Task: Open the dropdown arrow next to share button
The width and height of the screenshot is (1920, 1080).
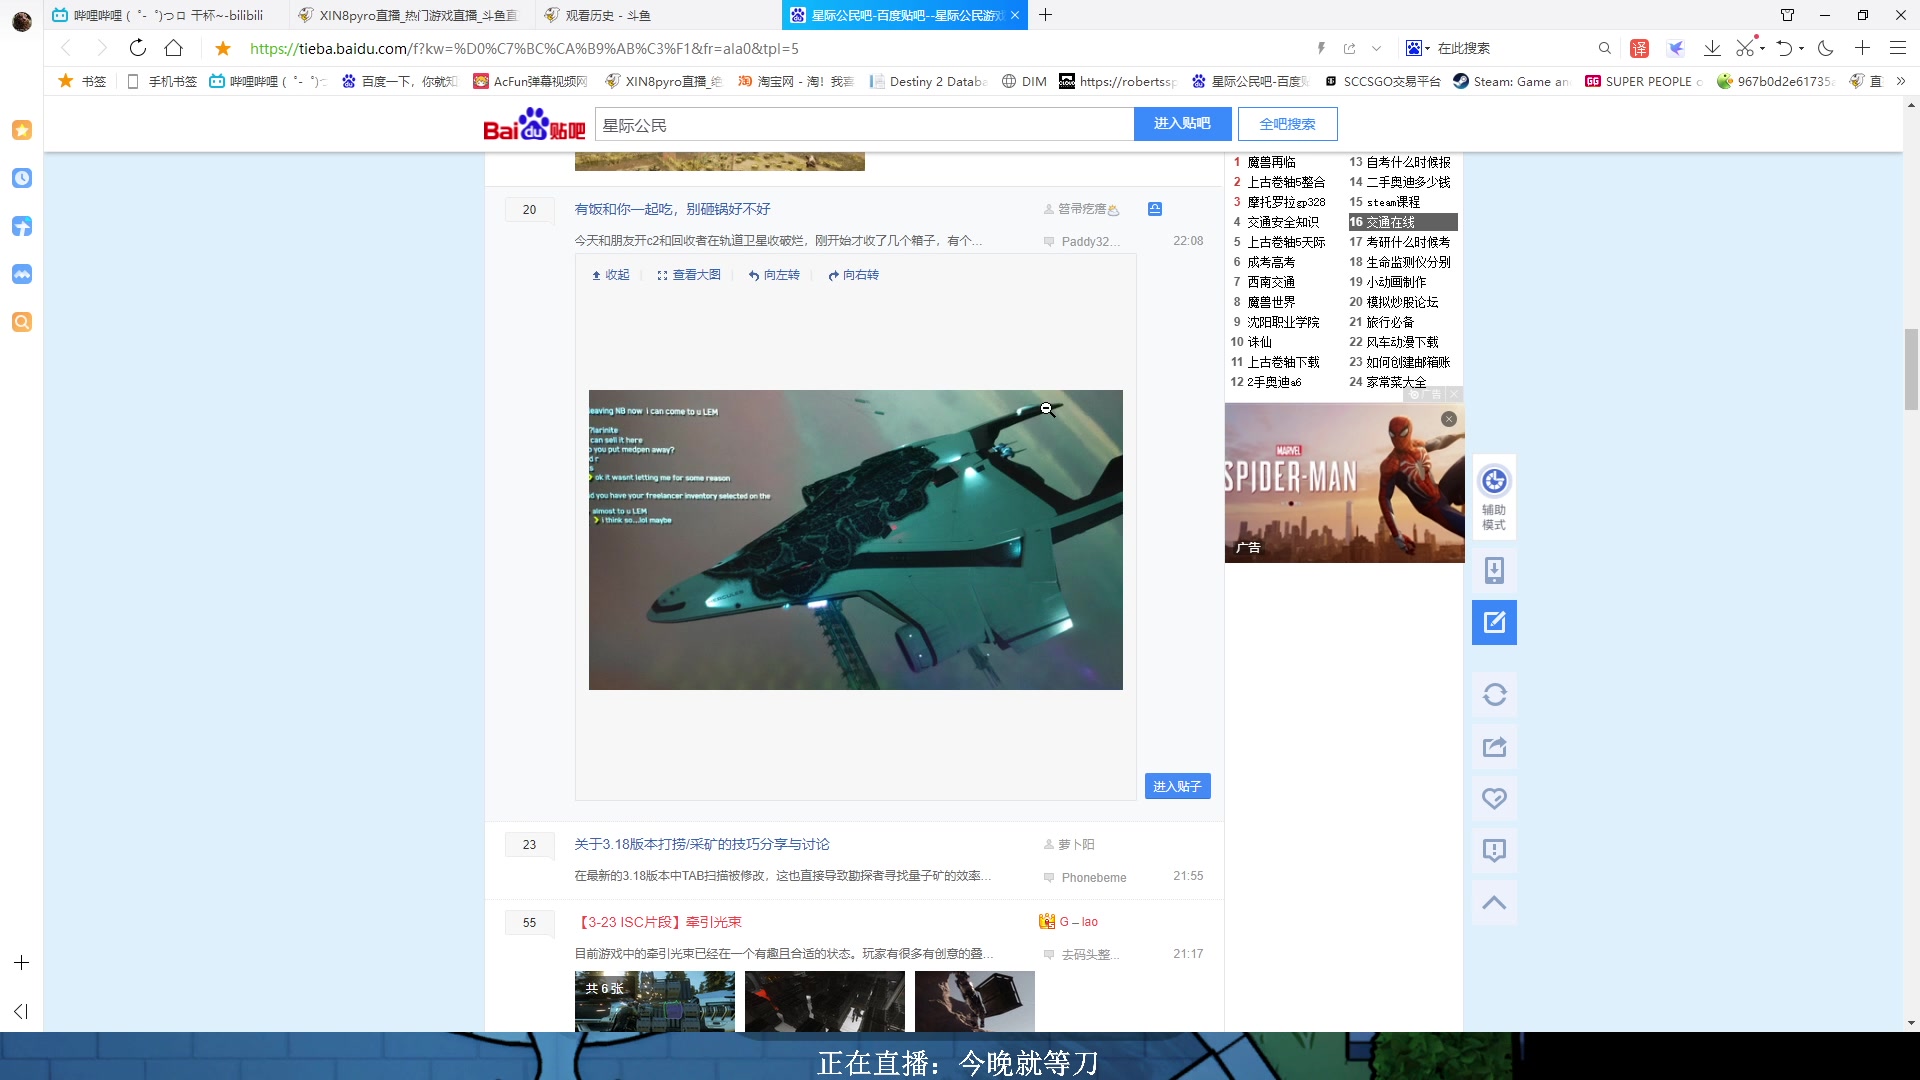Action: 1377,48
